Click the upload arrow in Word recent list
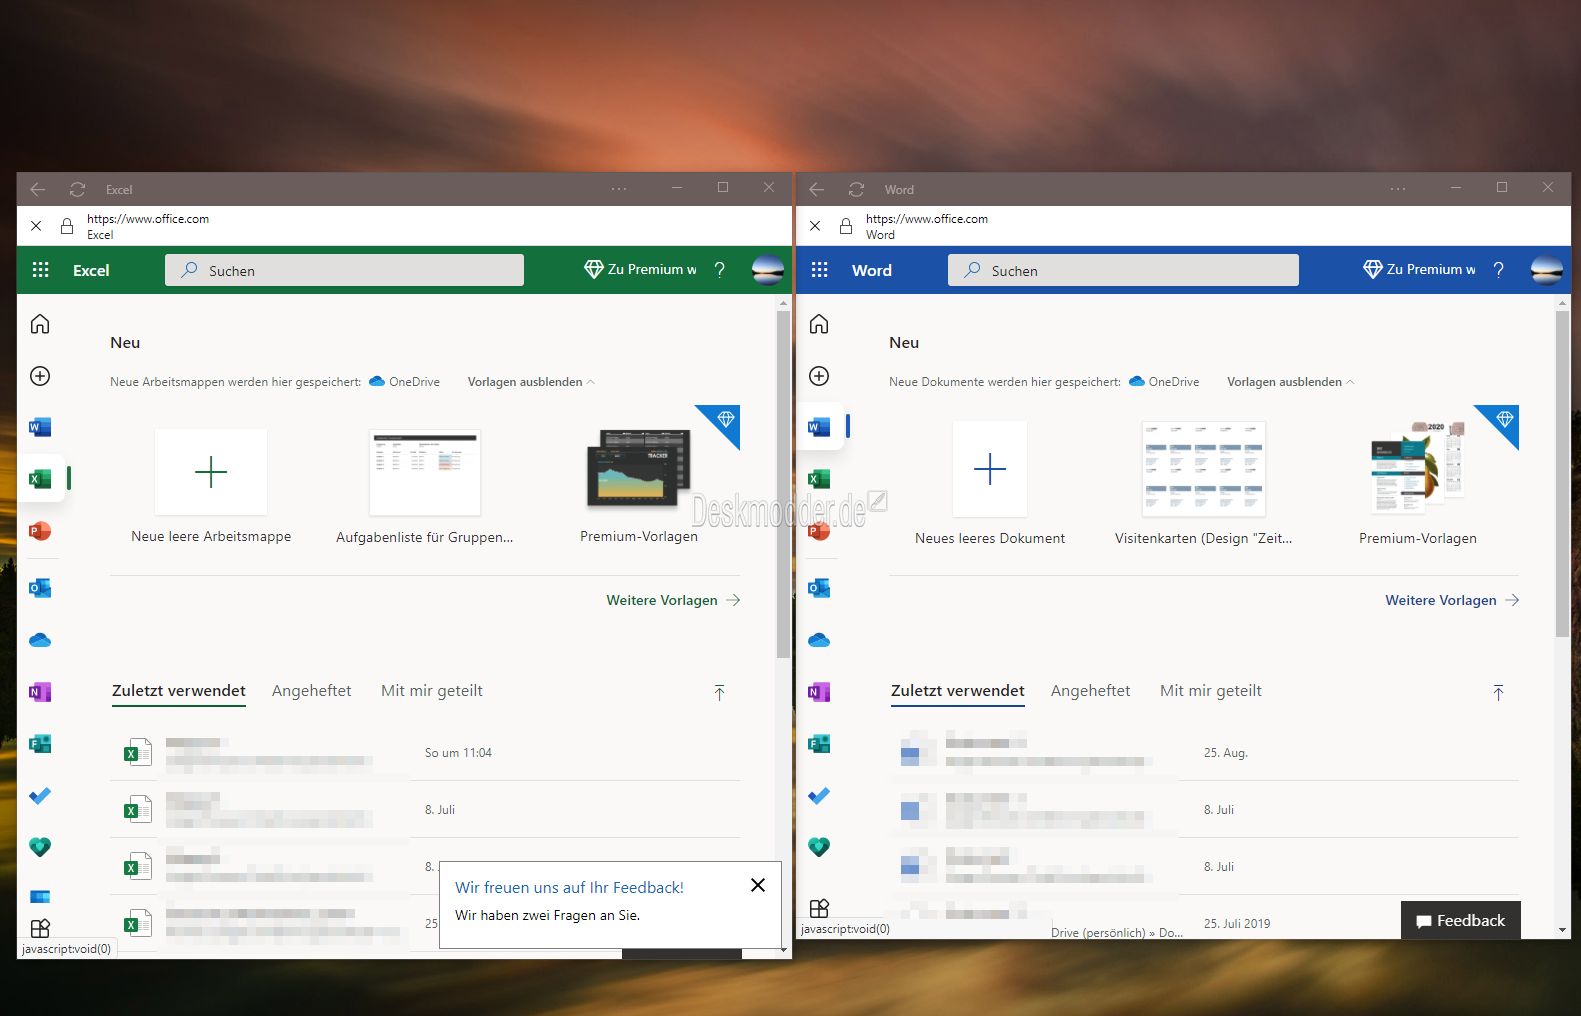Image resolution: width=1581 pixels, height=1016 pixels. pos(1498,693)
